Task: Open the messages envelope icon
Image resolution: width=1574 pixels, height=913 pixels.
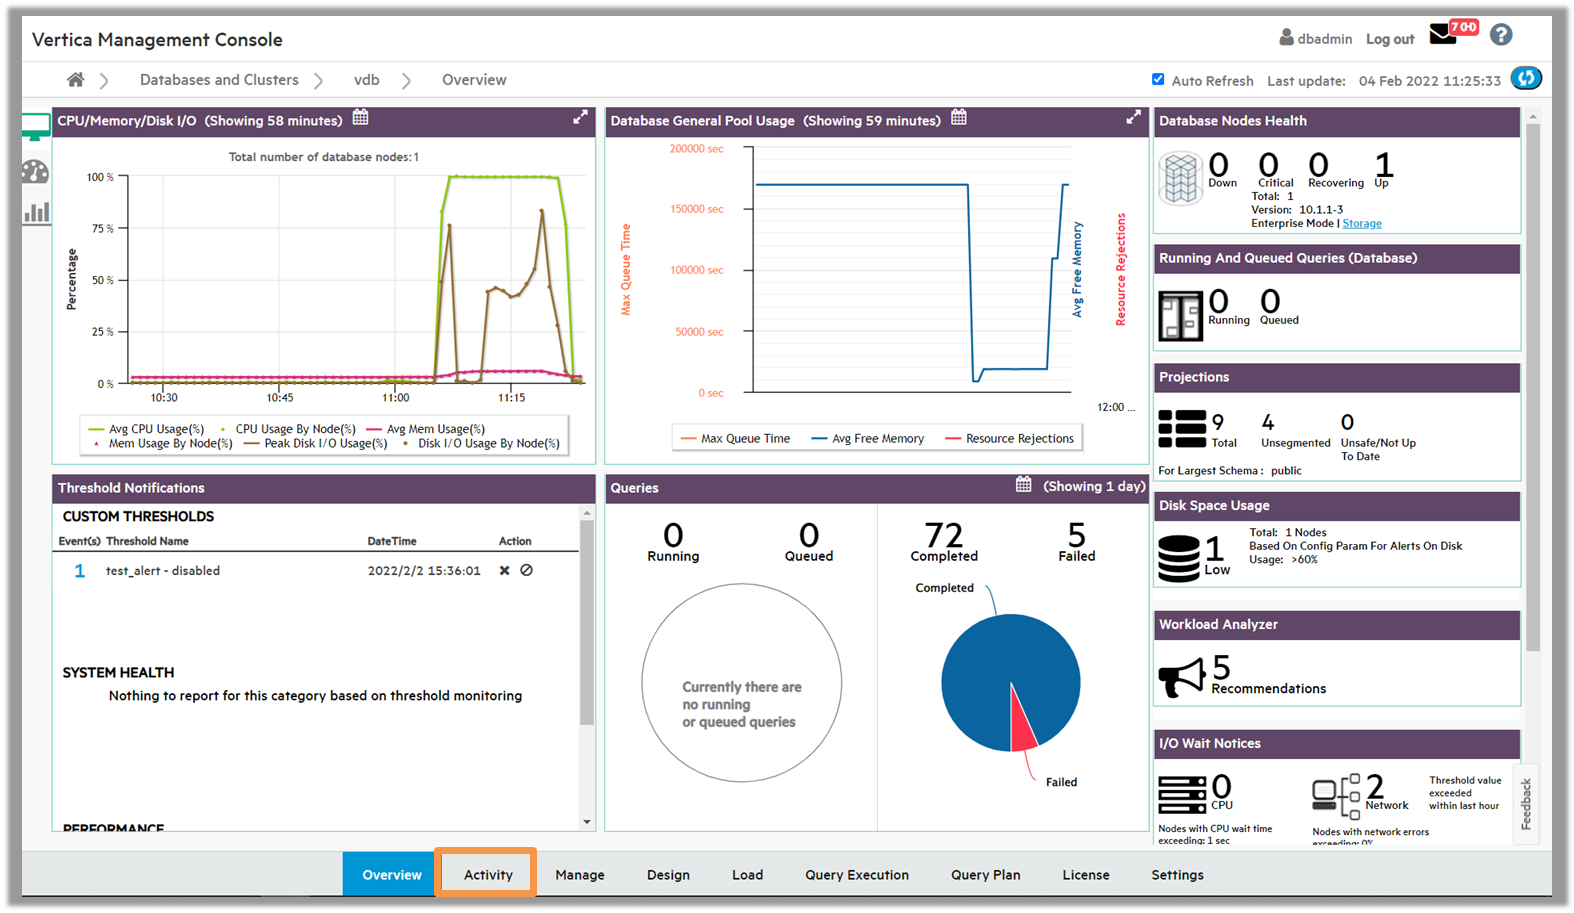Action: coord(1443,36)
